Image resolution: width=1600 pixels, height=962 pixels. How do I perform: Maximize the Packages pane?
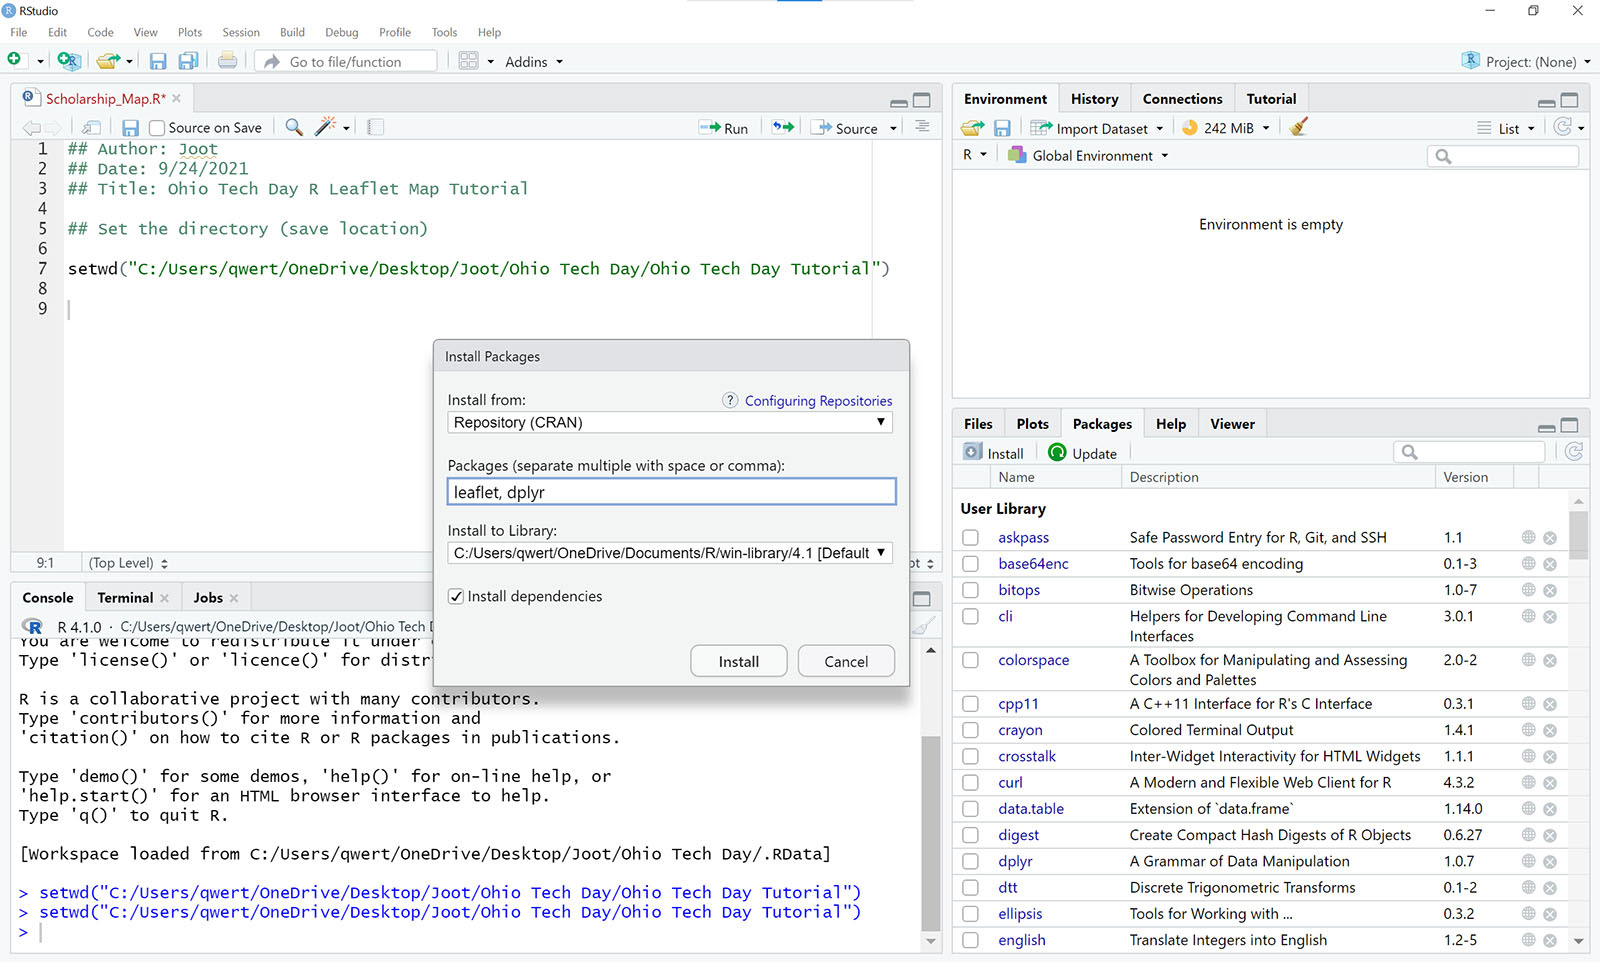point(1570,425)
